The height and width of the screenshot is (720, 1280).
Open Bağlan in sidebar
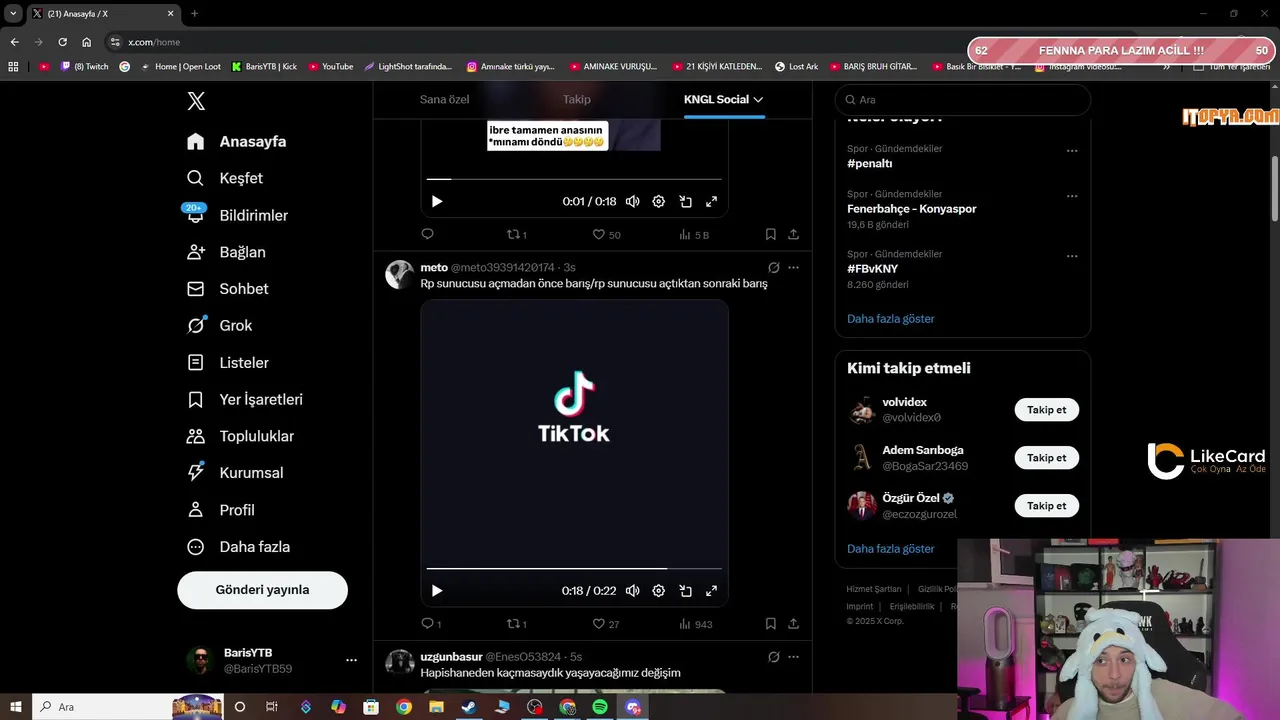[x=226, y=252]
